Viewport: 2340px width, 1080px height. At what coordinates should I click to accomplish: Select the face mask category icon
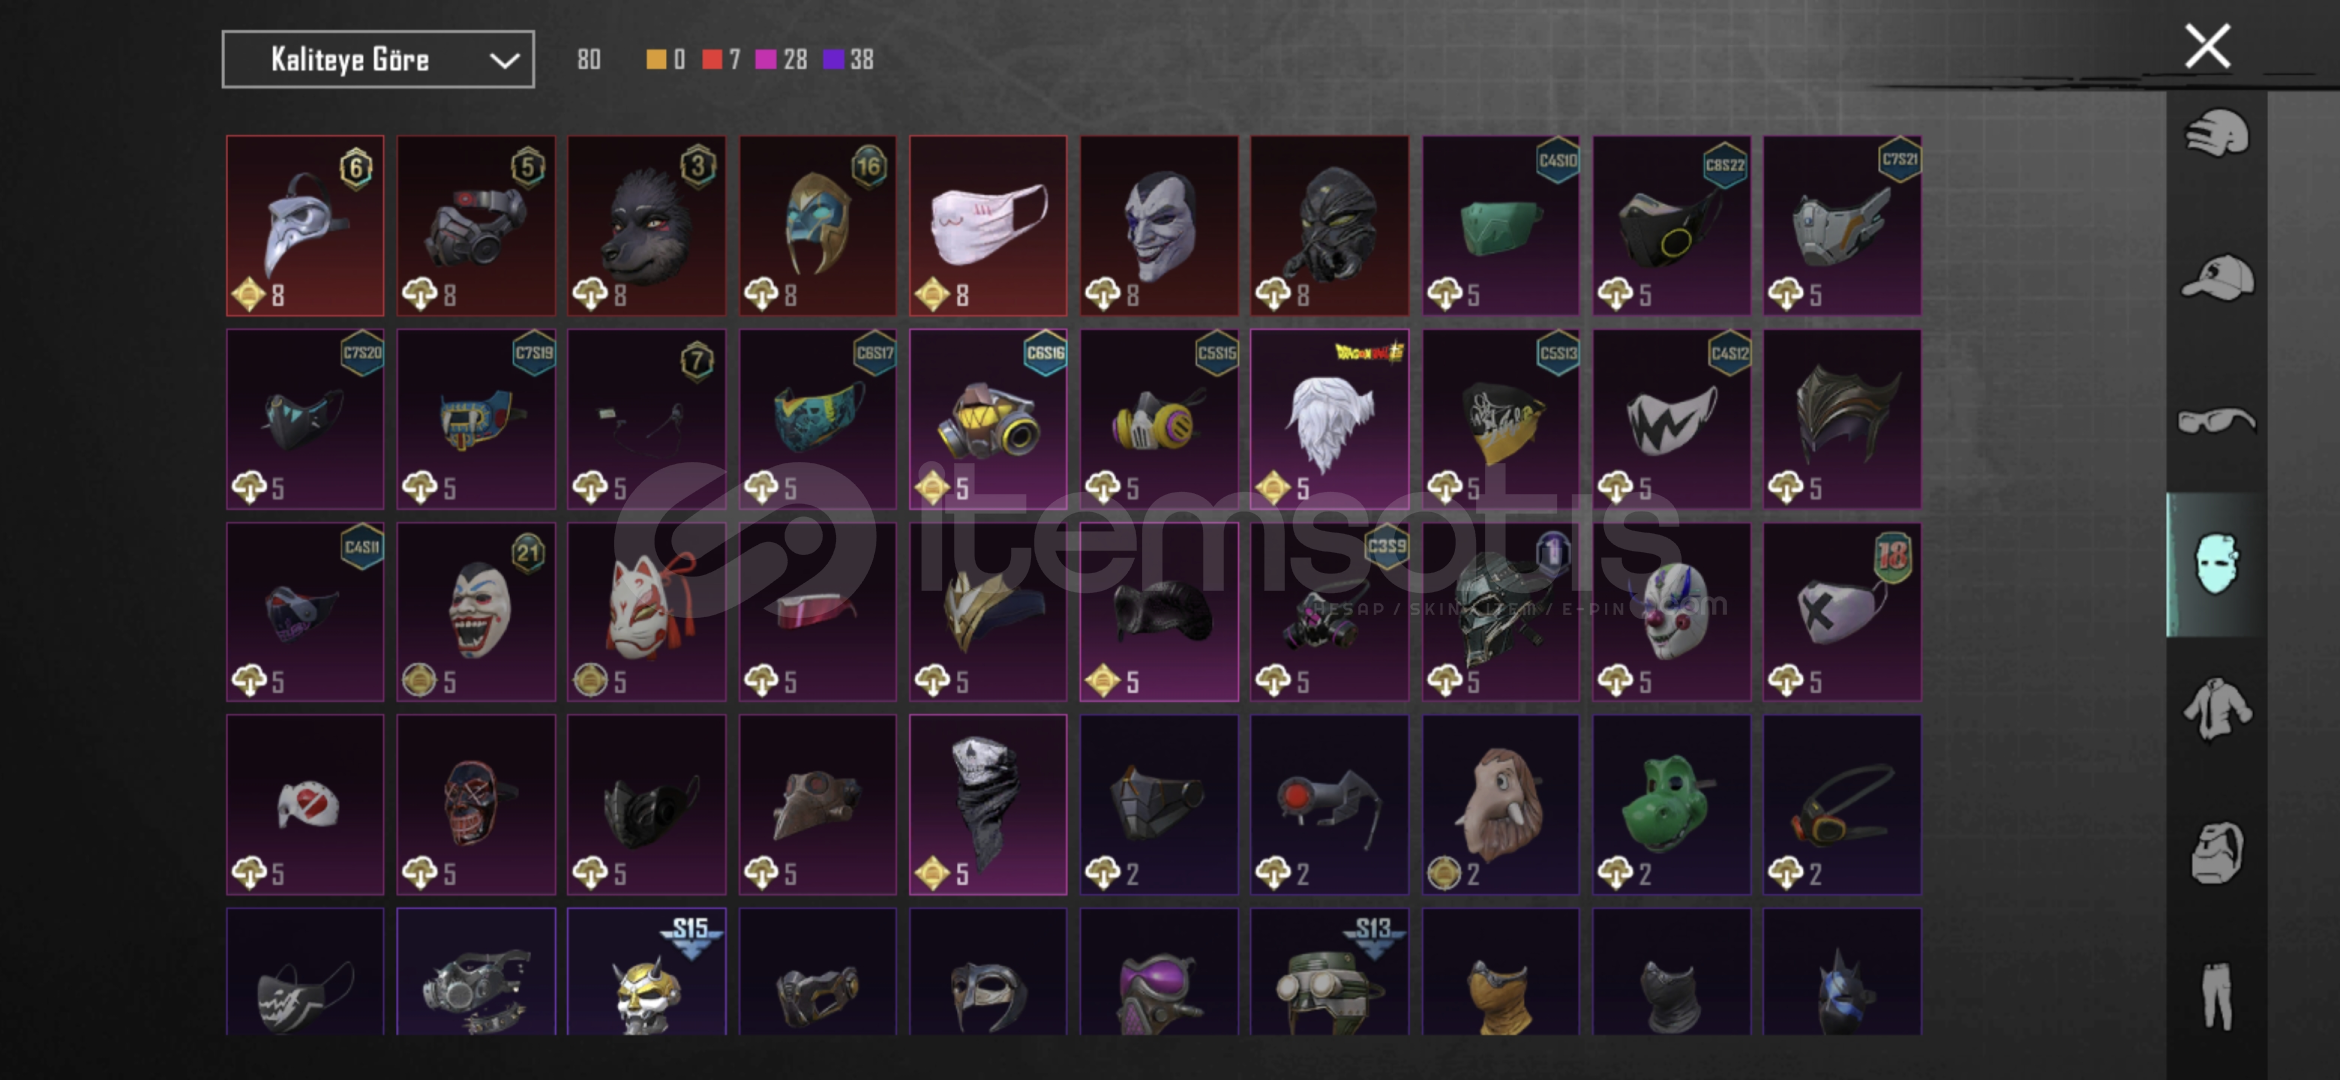2217,564
